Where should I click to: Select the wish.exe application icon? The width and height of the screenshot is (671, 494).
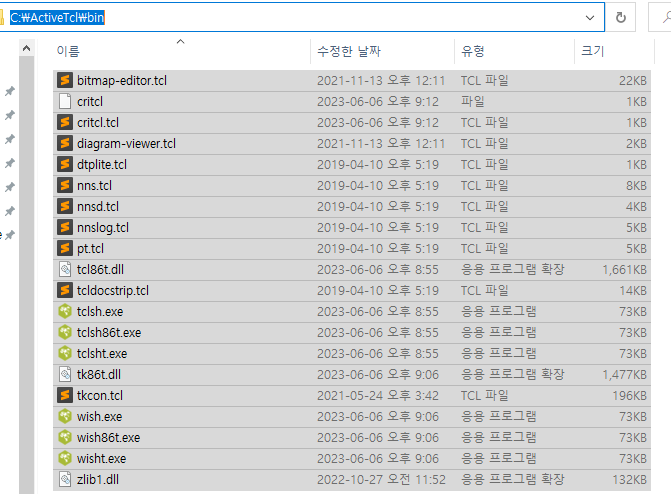pos(65,416)
